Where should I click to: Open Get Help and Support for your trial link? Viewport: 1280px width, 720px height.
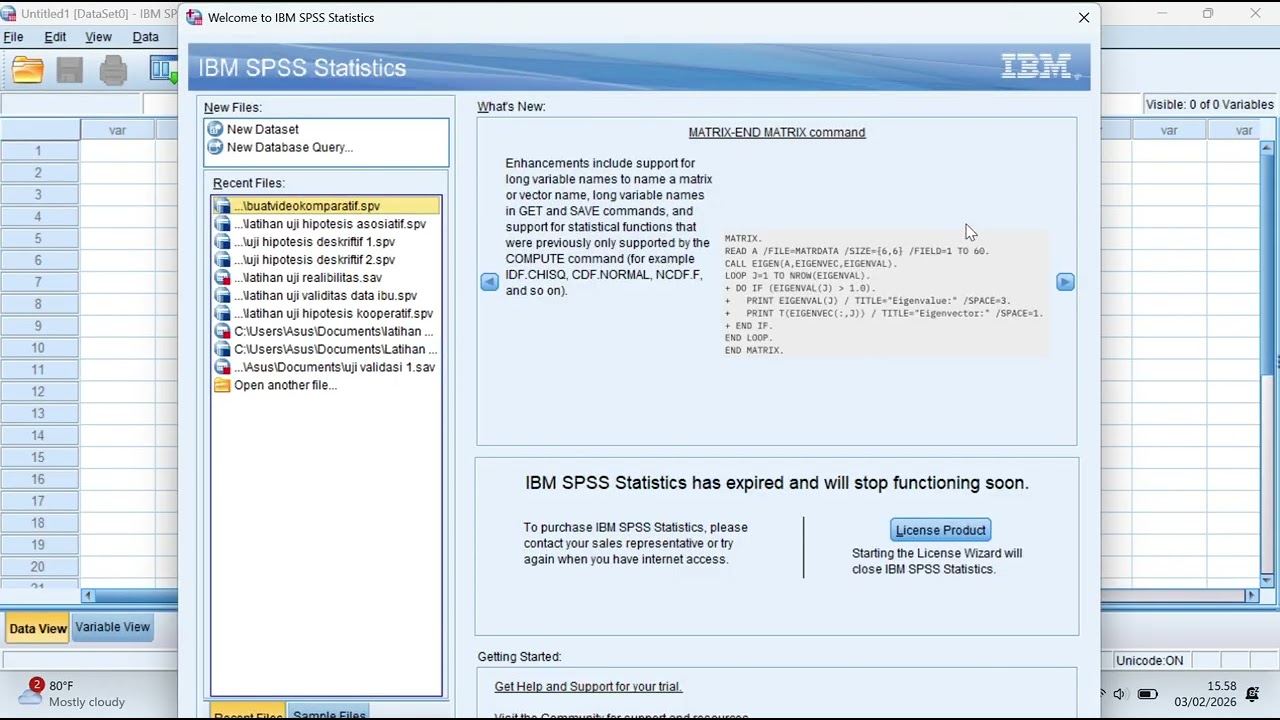click(588, 687)
